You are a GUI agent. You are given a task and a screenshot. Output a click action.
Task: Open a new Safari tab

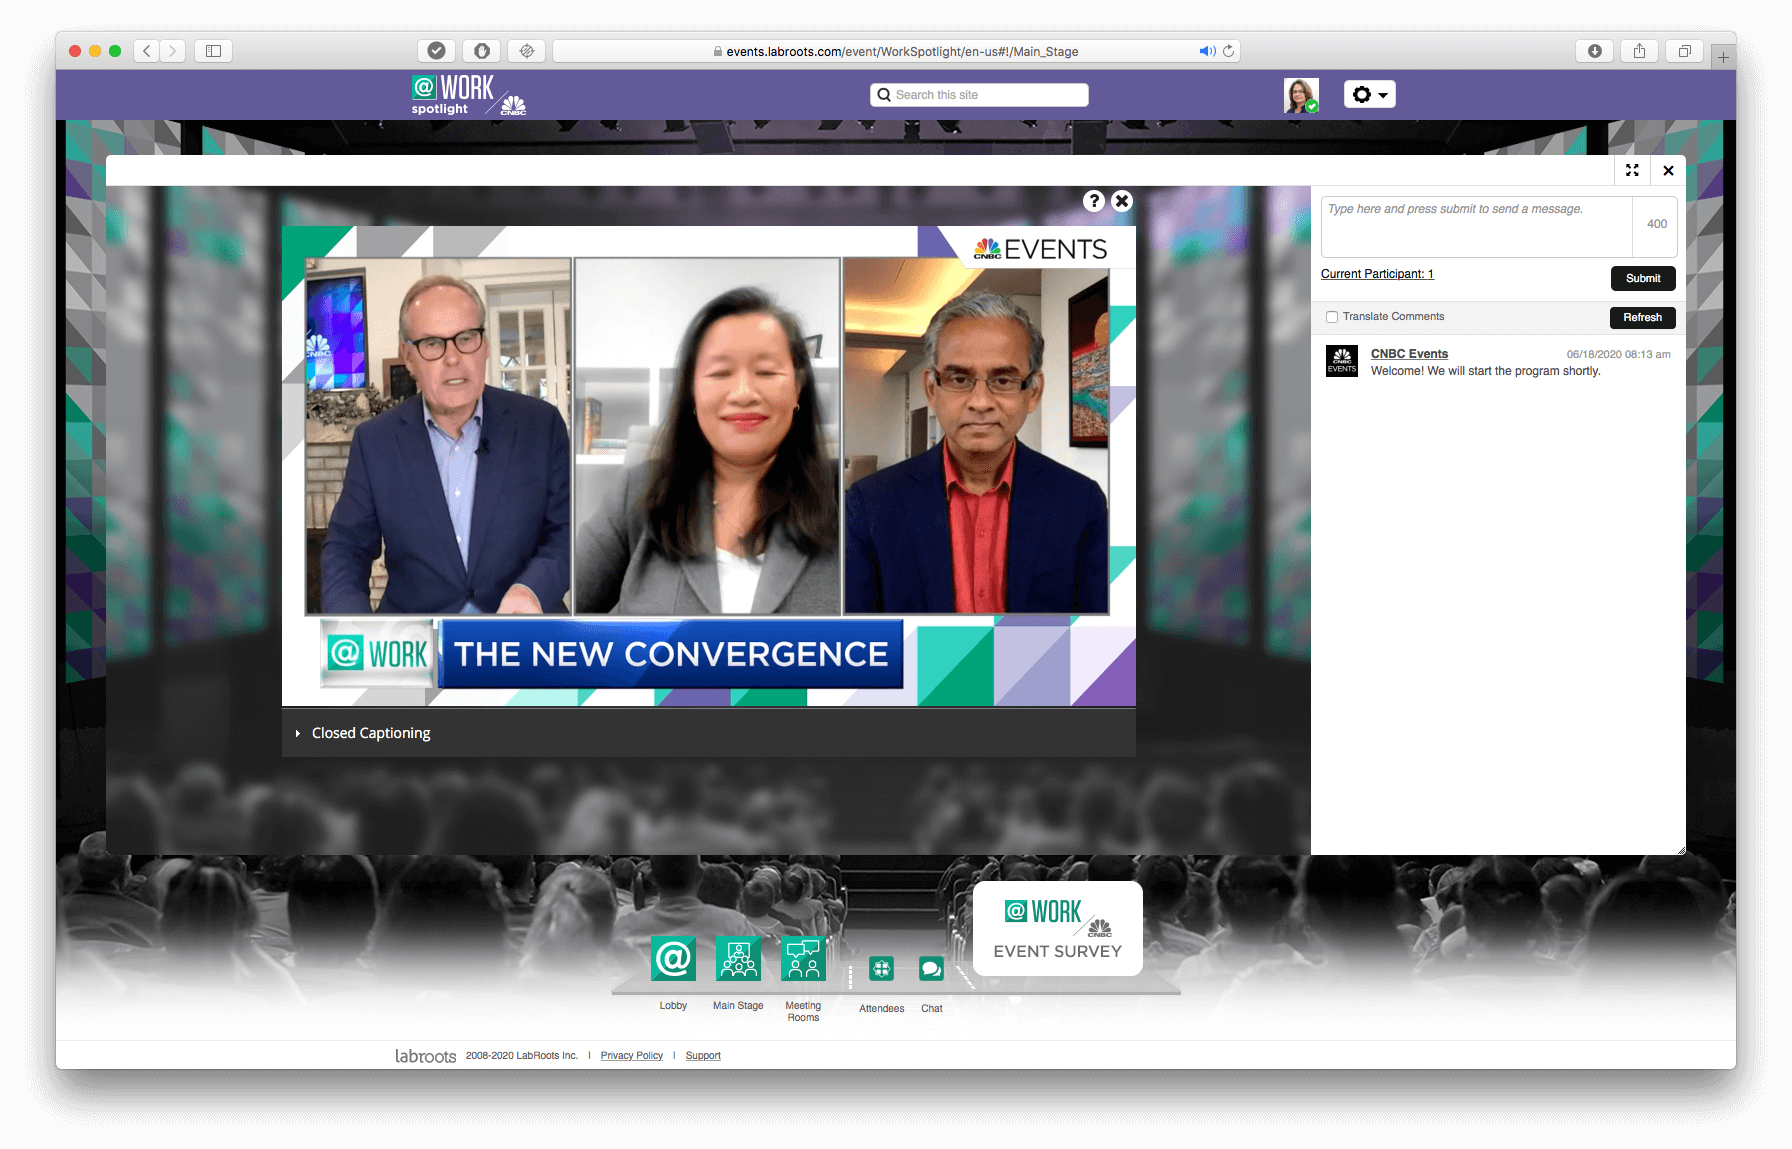1723,57
